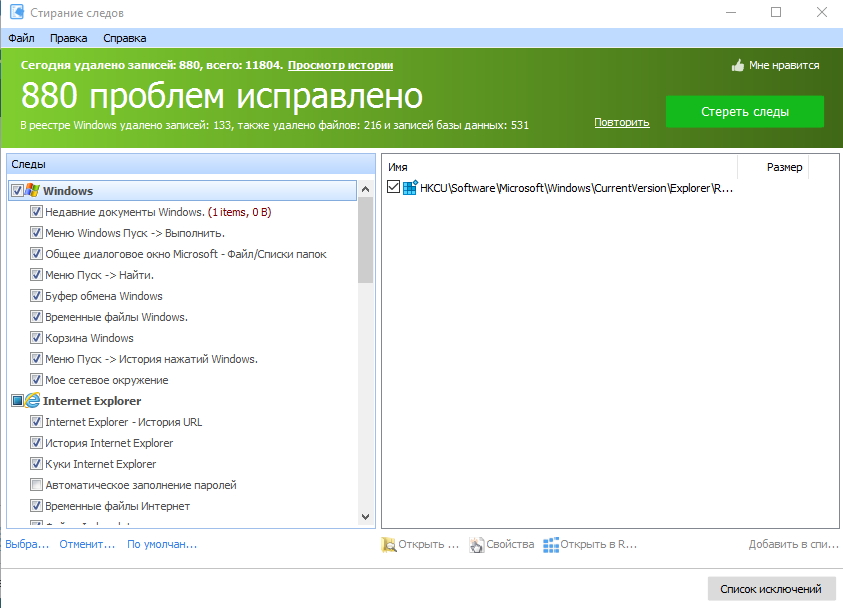Click the Список исключений button
This screenshot has width=843, height=608.
pyautogui.click(x=771, y=589)
